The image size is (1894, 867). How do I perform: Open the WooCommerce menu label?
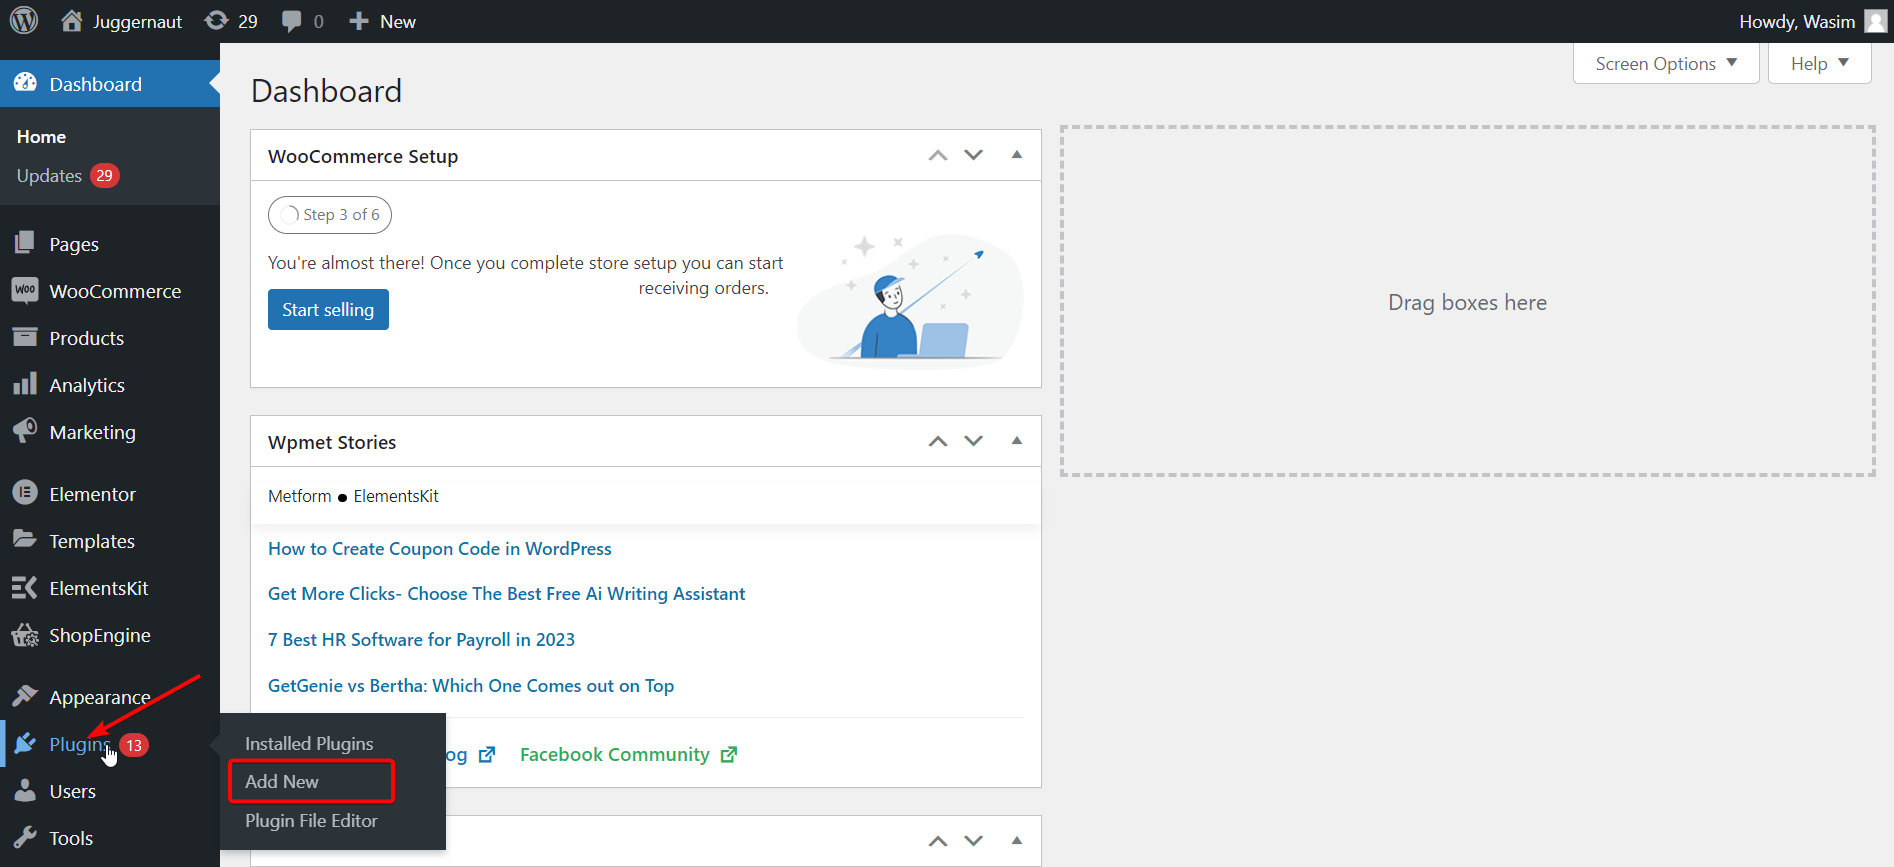[x=115, y=291]
